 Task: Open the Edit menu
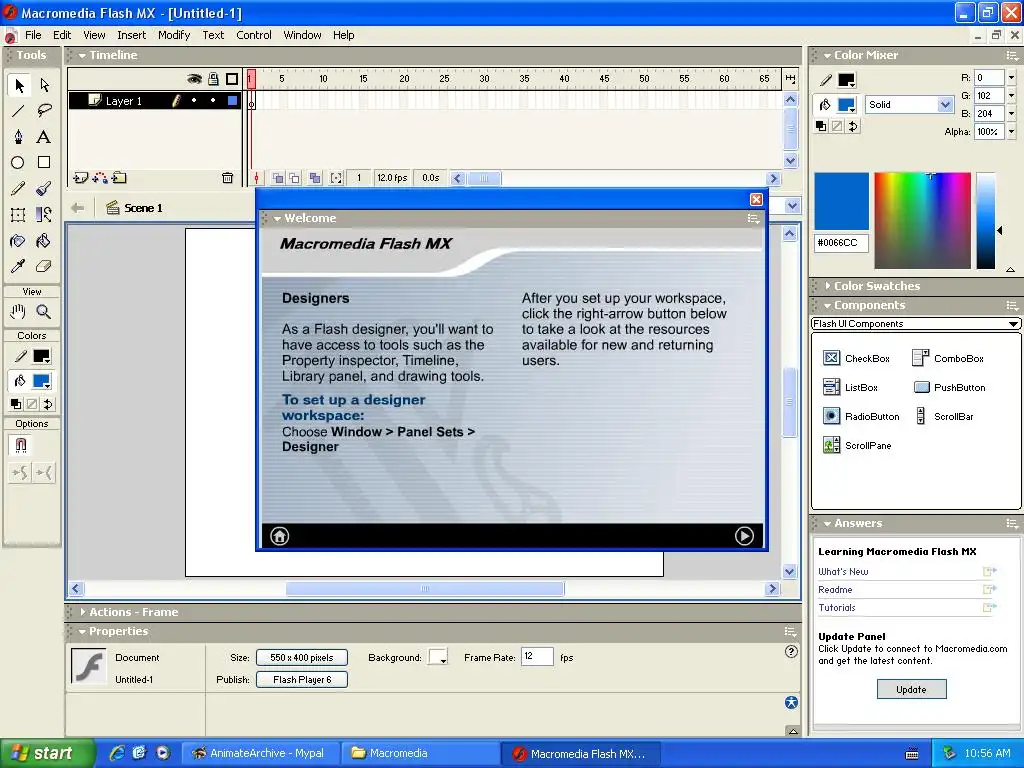(x=62, y=35)
